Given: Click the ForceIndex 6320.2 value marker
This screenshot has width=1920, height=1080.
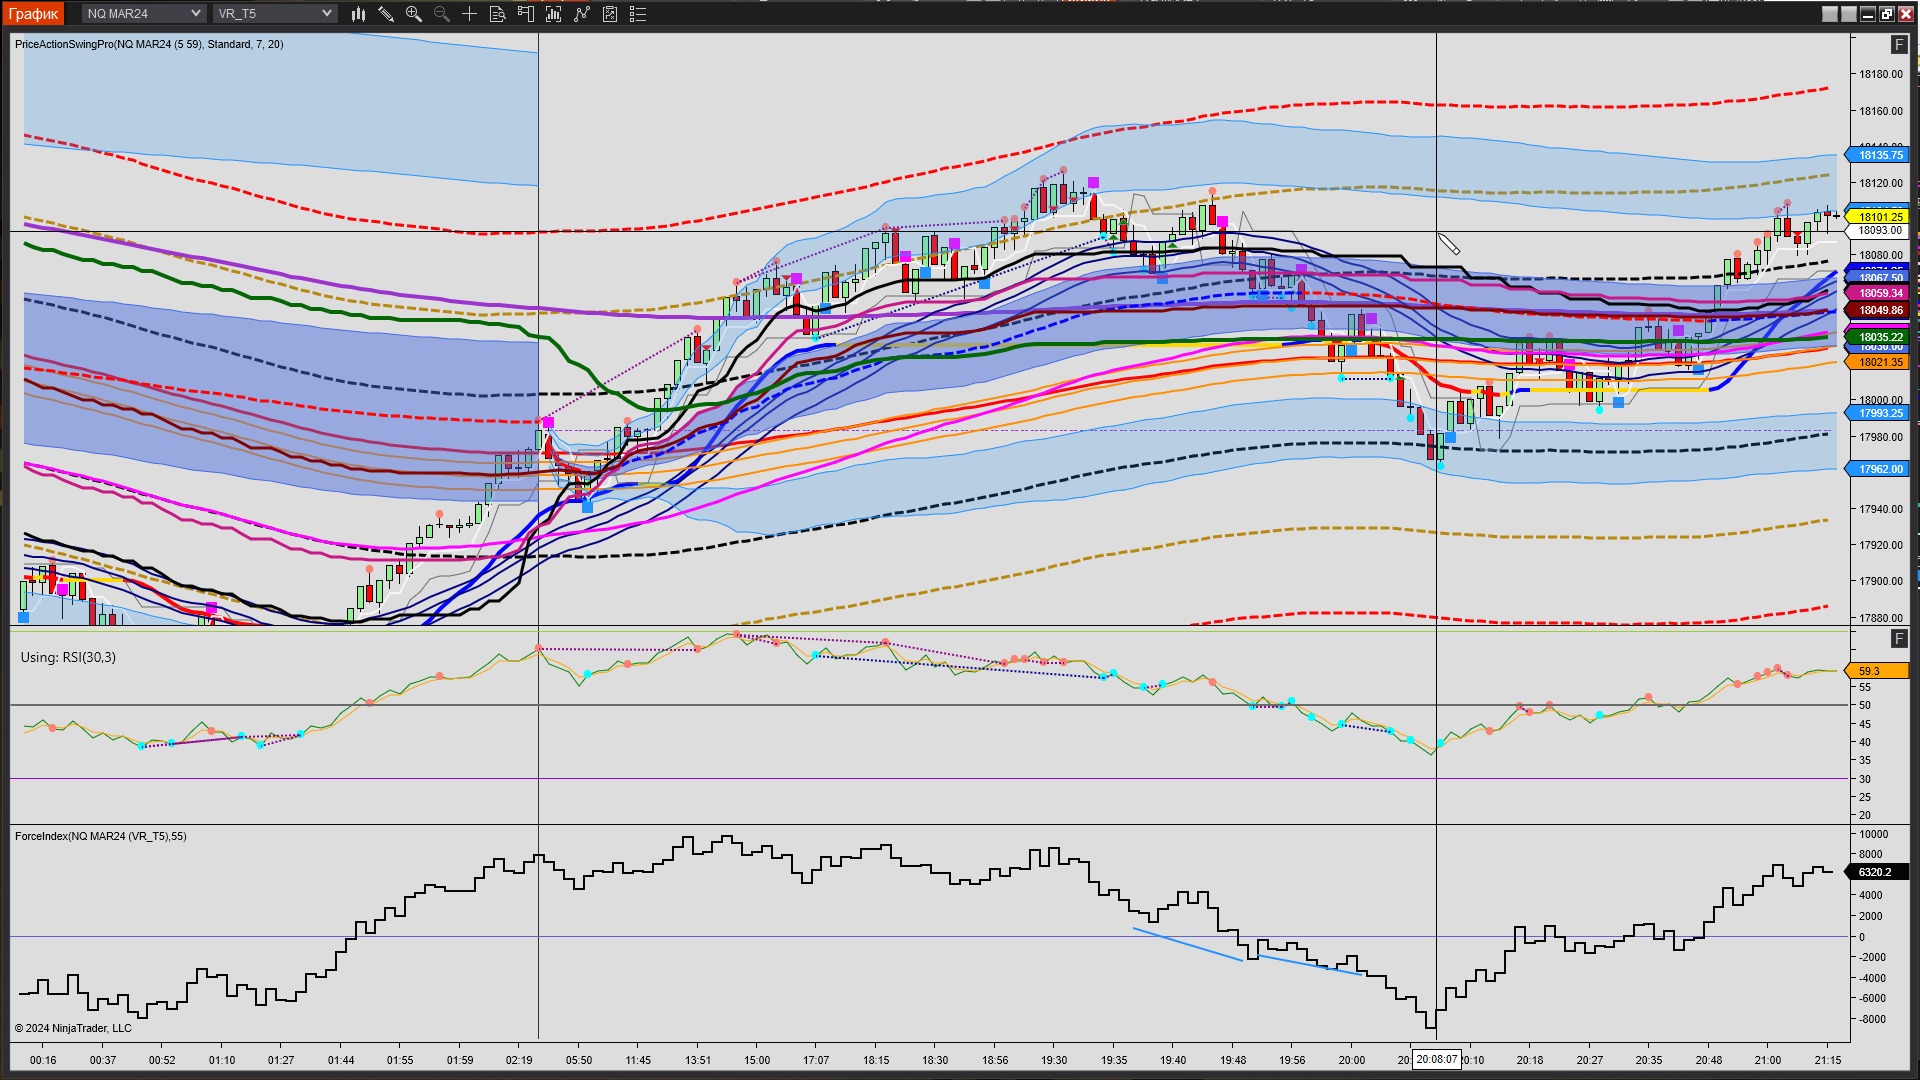Looking at the screenshot, I should point(1878,872).
